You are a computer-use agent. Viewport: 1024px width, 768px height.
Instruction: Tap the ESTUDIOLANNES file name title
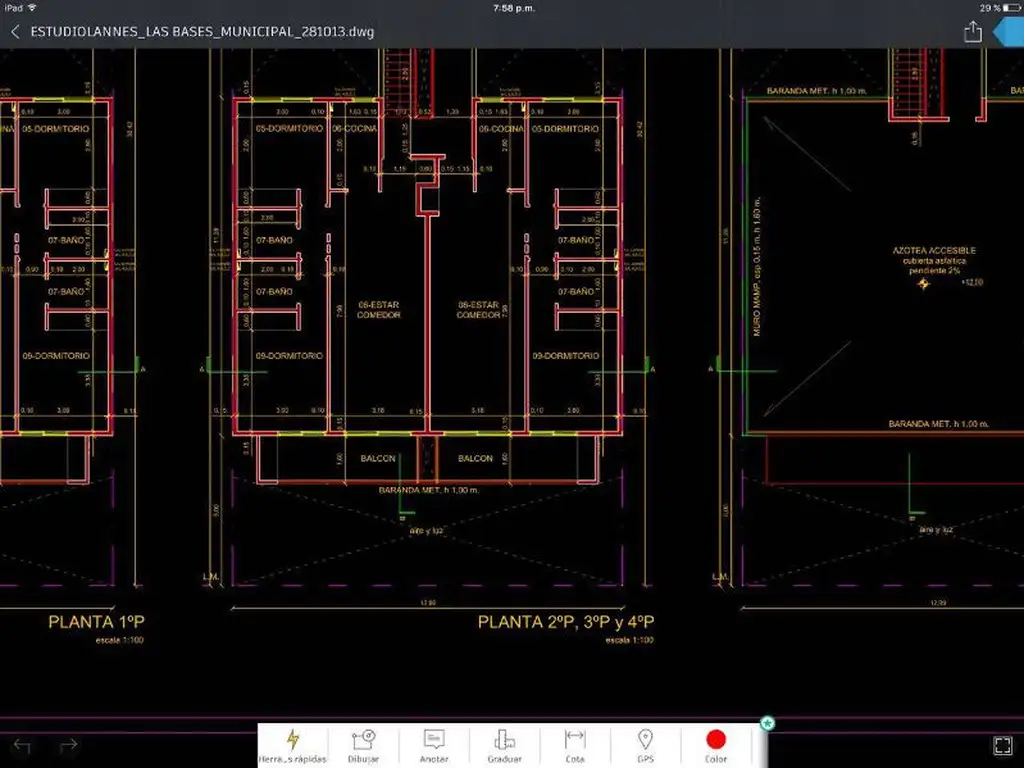click(x=202, y=32)
